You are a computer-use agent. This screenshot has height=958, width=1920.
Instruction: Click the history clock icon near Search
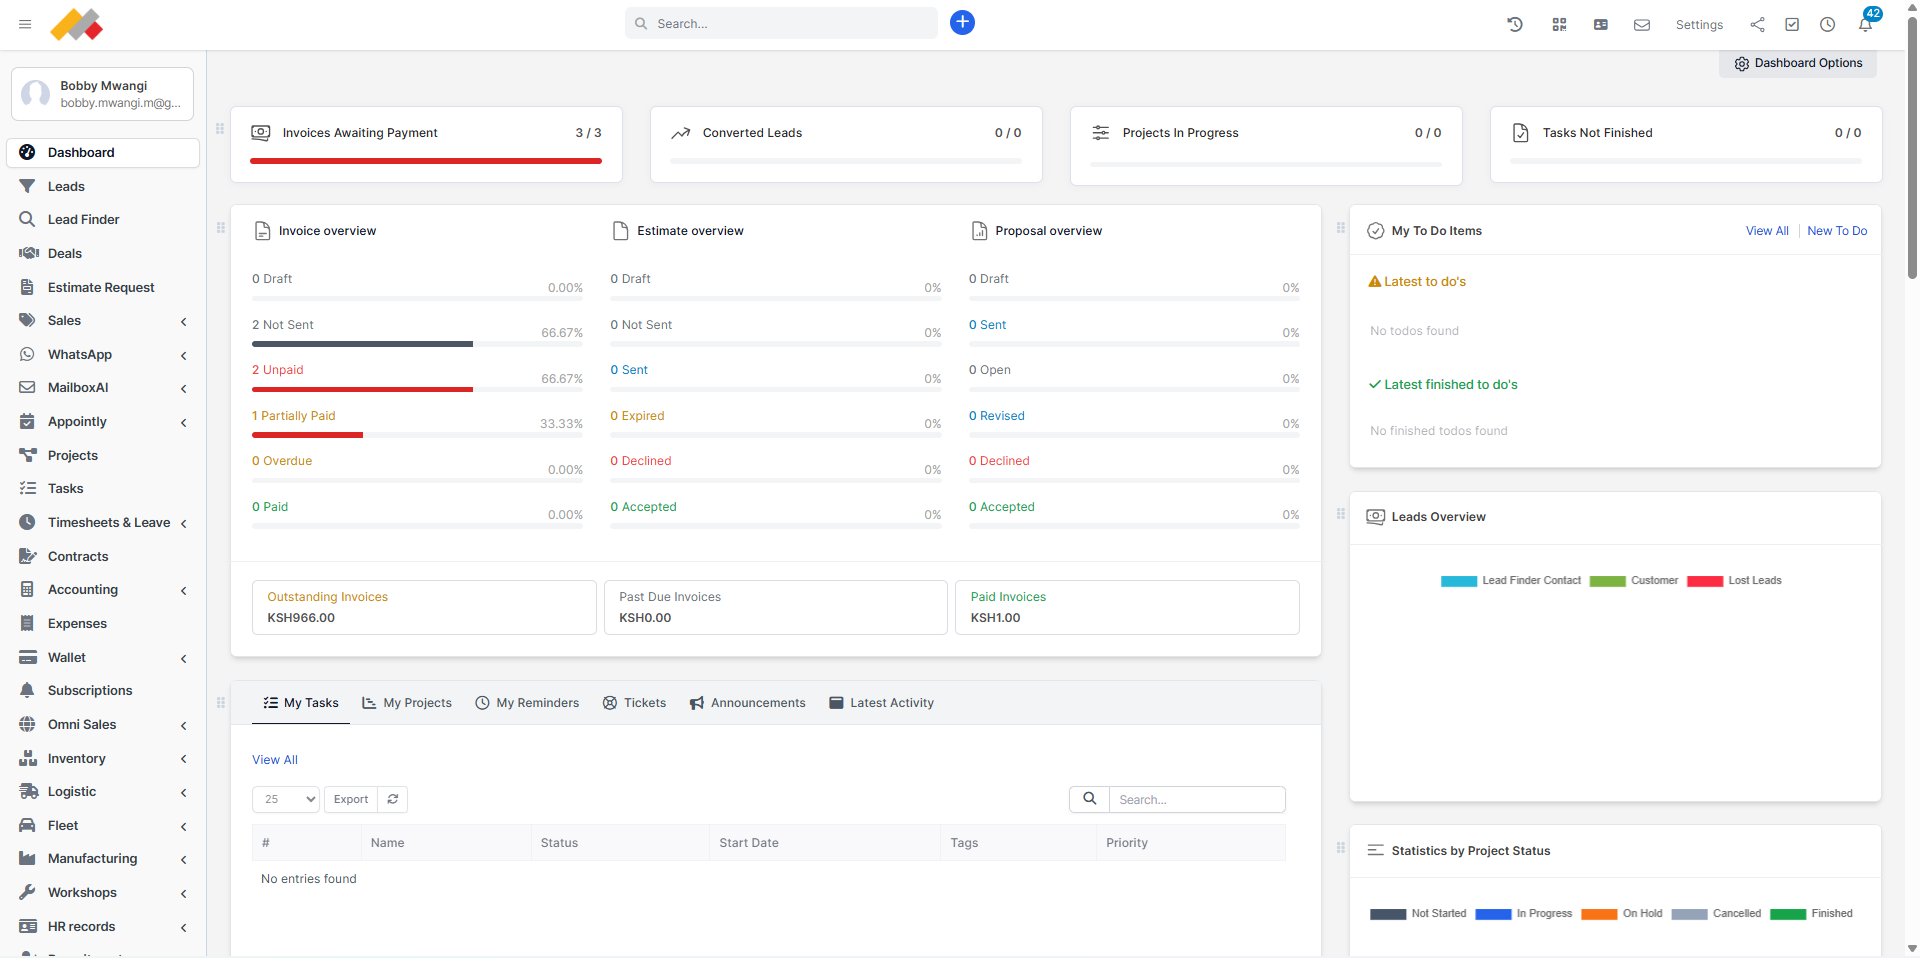(1515, 24)
